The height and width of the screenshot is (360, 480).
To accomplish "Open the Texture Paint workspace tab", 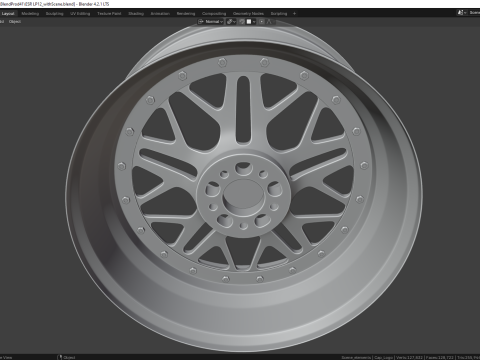I will tap(109, 14).
